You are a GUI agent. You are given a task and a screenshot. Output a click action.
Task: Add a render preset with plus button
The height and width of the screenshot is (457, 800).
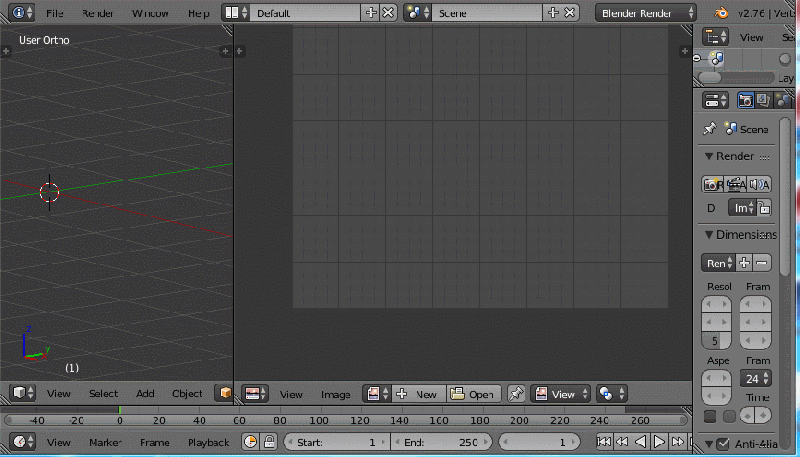click(x=744, y=263)
